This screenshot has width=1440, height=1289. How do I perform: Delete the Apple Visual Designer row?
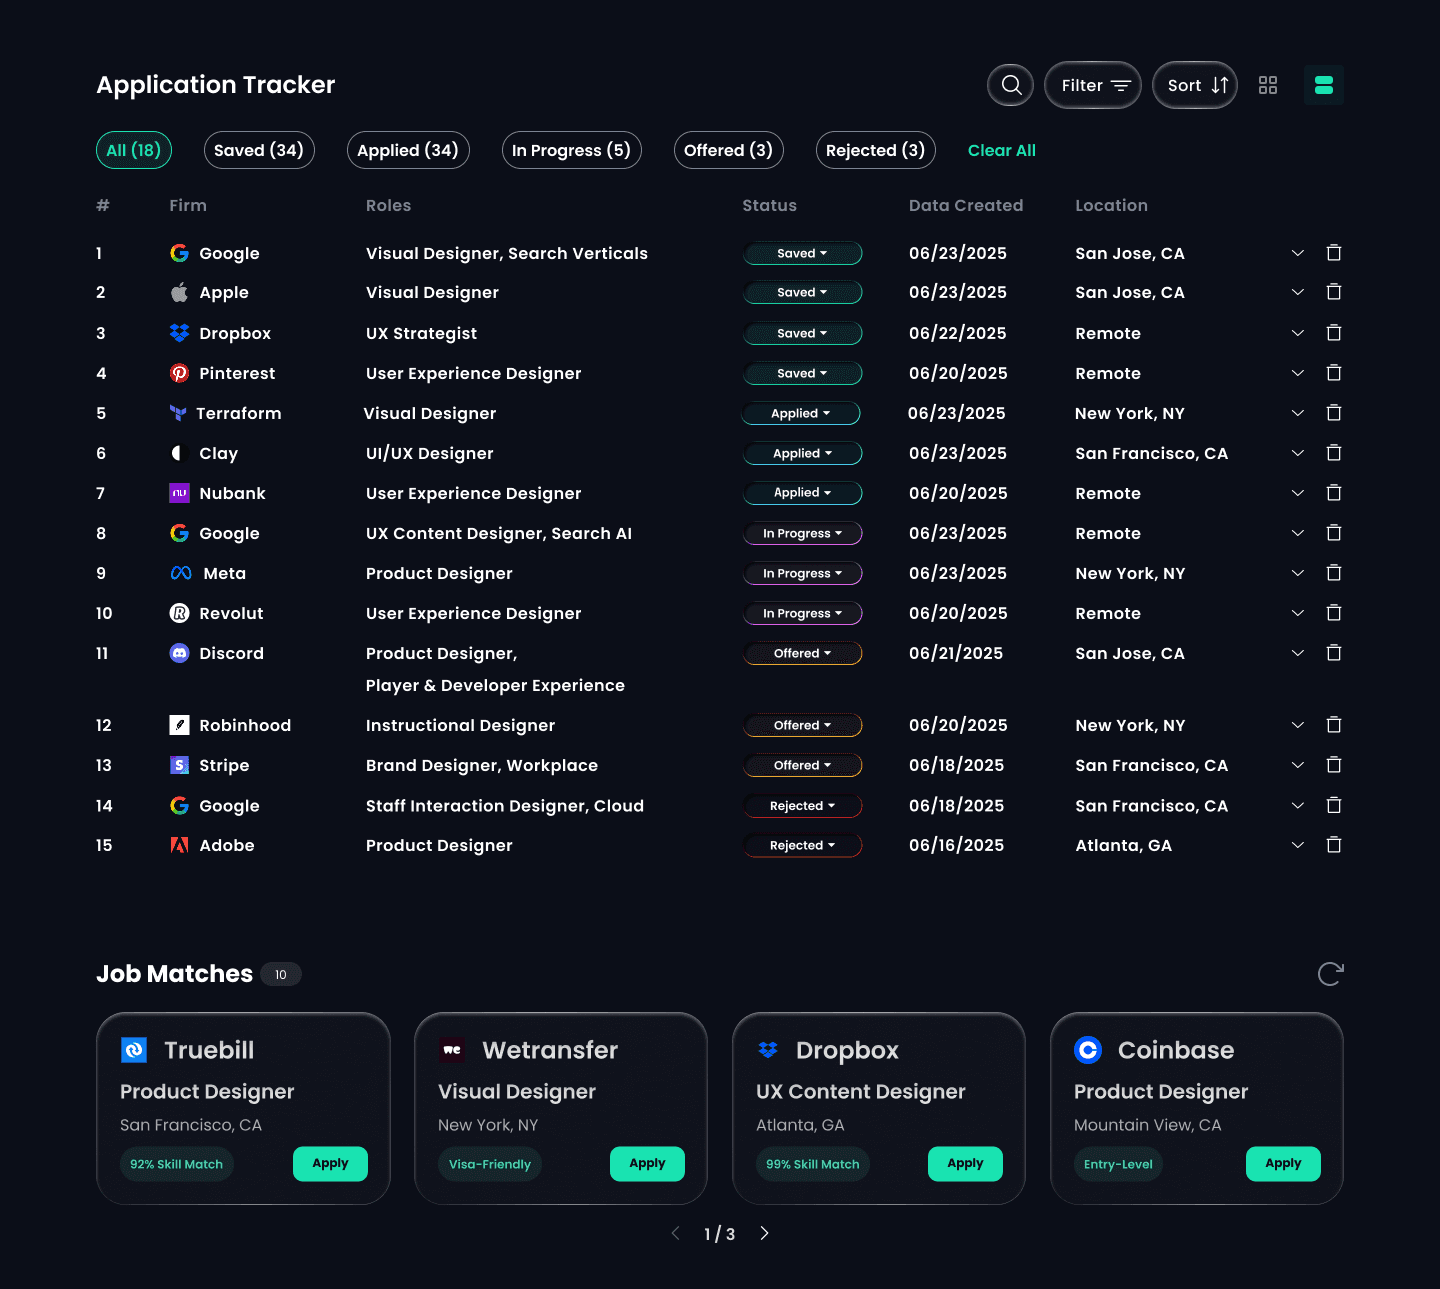pyautogui.click(x=1333, y=292)
